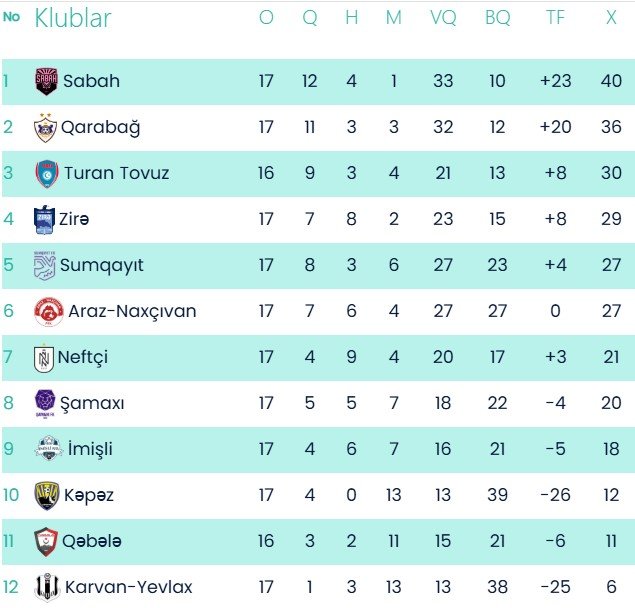Open the Karvan-Yevlax team name link
Image resolution: width=635 pixels, height=608 pixels.
click(128, 587)
